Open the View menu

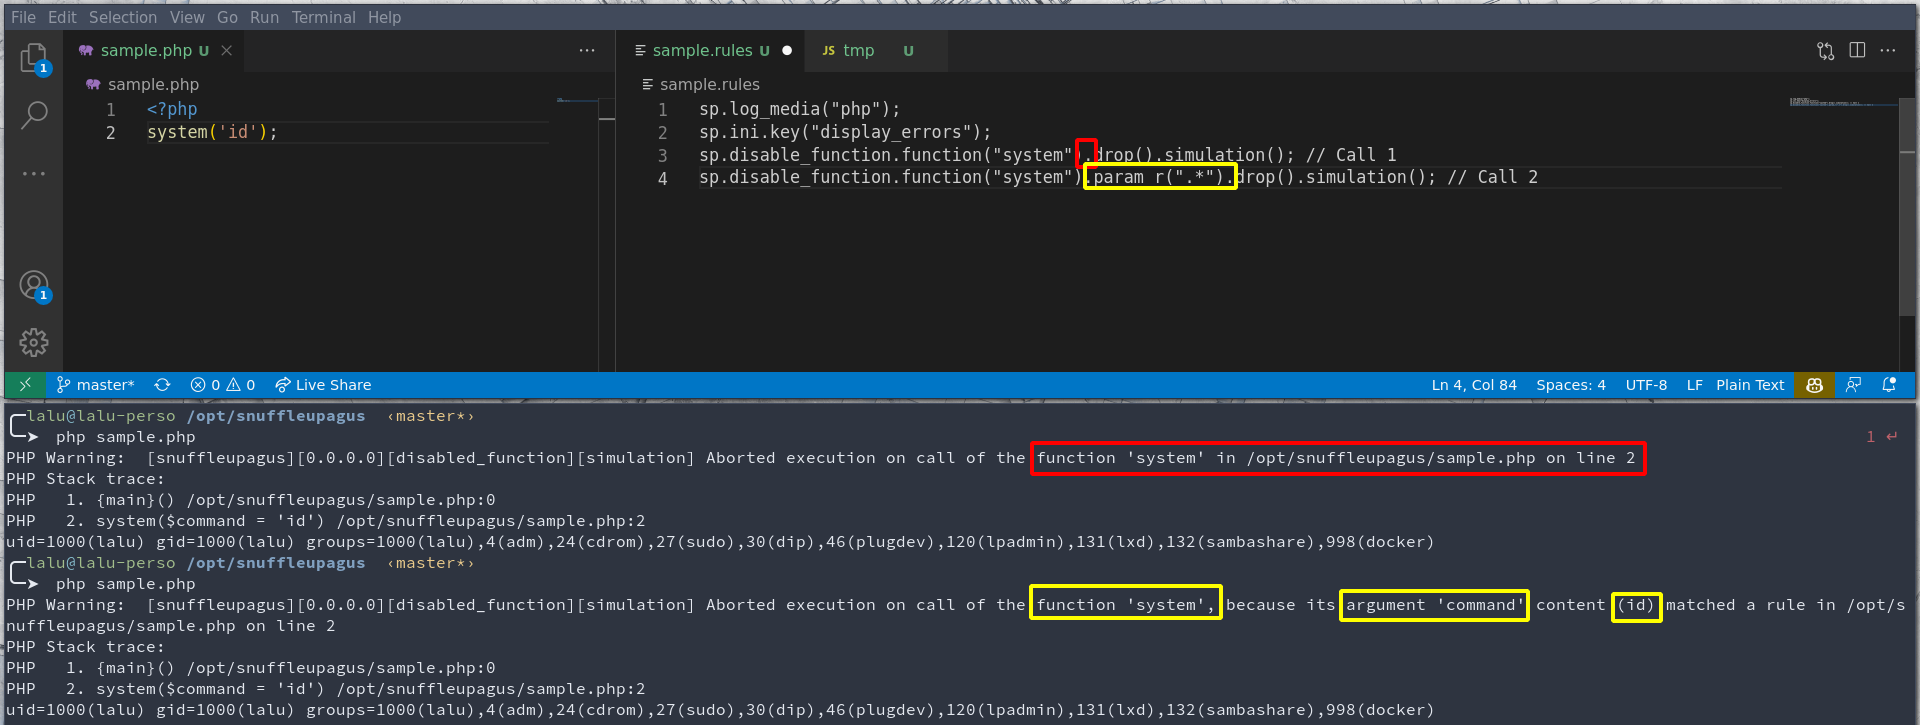187,17
